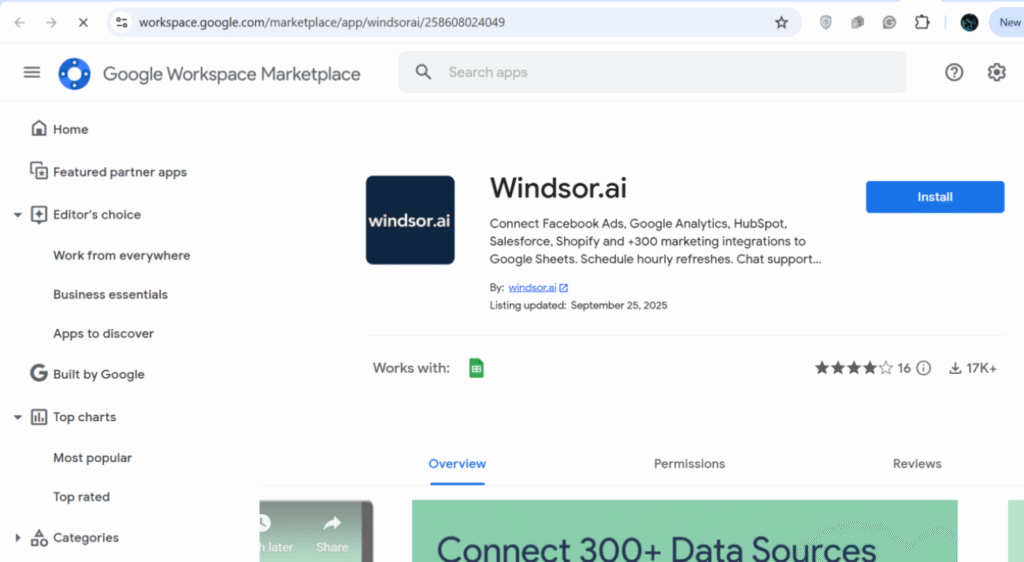1024x562 pixels.
Task: Open the hamburger main menu
Action: (x=32, y=72)
